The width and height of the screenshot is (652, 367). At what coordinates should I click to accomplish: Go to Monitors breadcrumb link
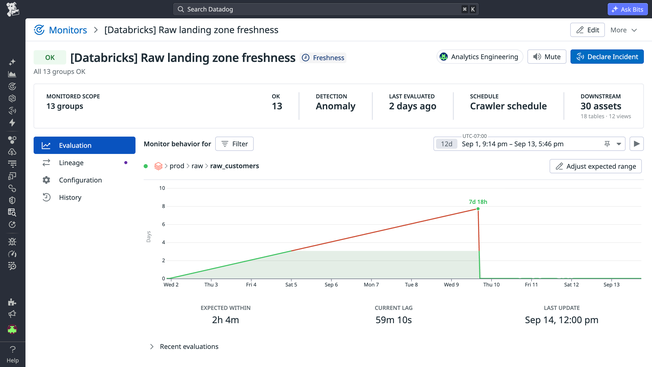(68, 30)
